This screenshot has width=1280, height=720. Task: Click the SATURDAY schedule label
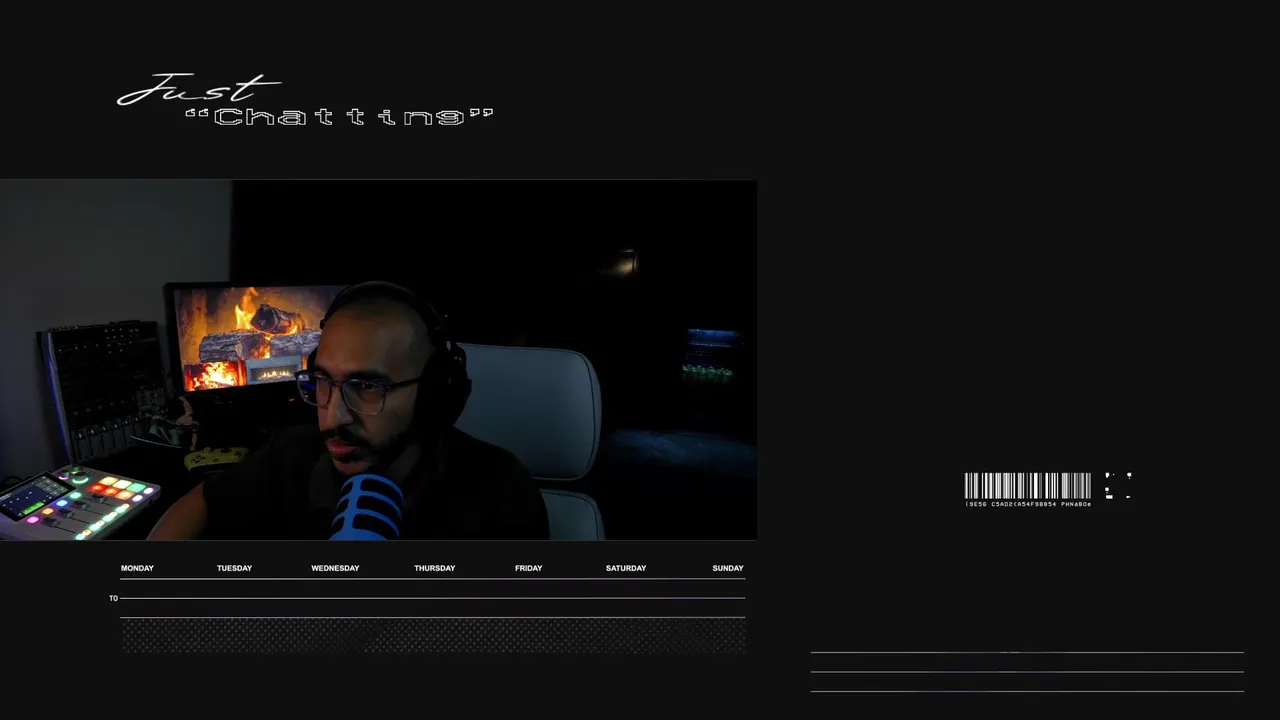point(626,568)
